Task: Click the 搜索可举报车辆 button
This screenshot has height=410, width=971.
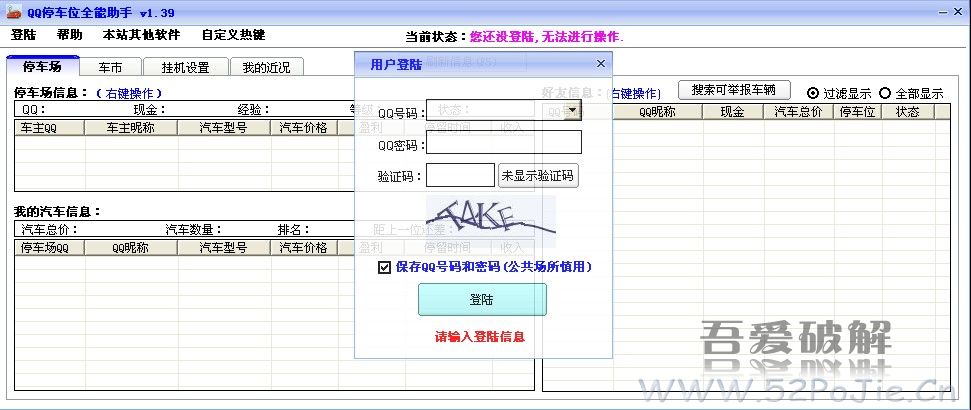Action: click(734, 90)
